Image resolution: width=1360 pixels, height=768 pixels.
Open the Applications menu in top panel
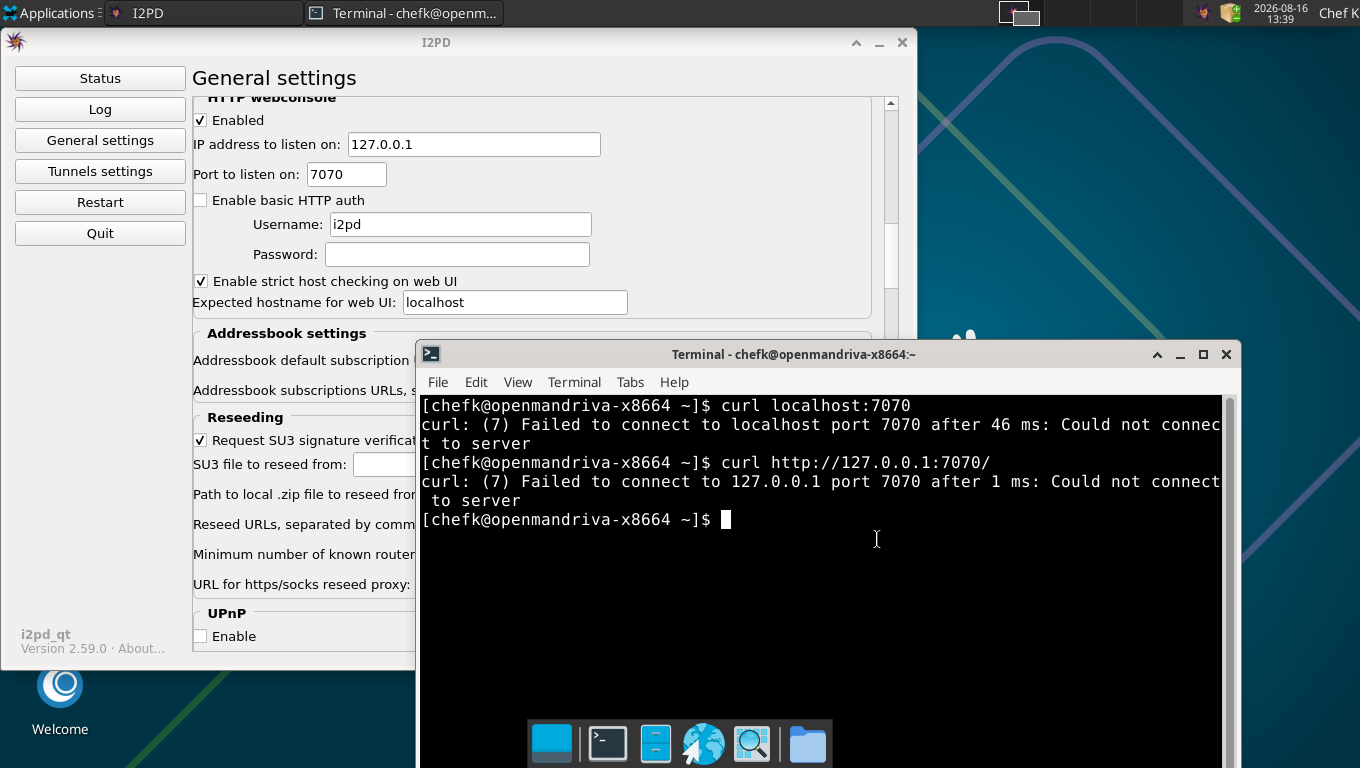50,13
